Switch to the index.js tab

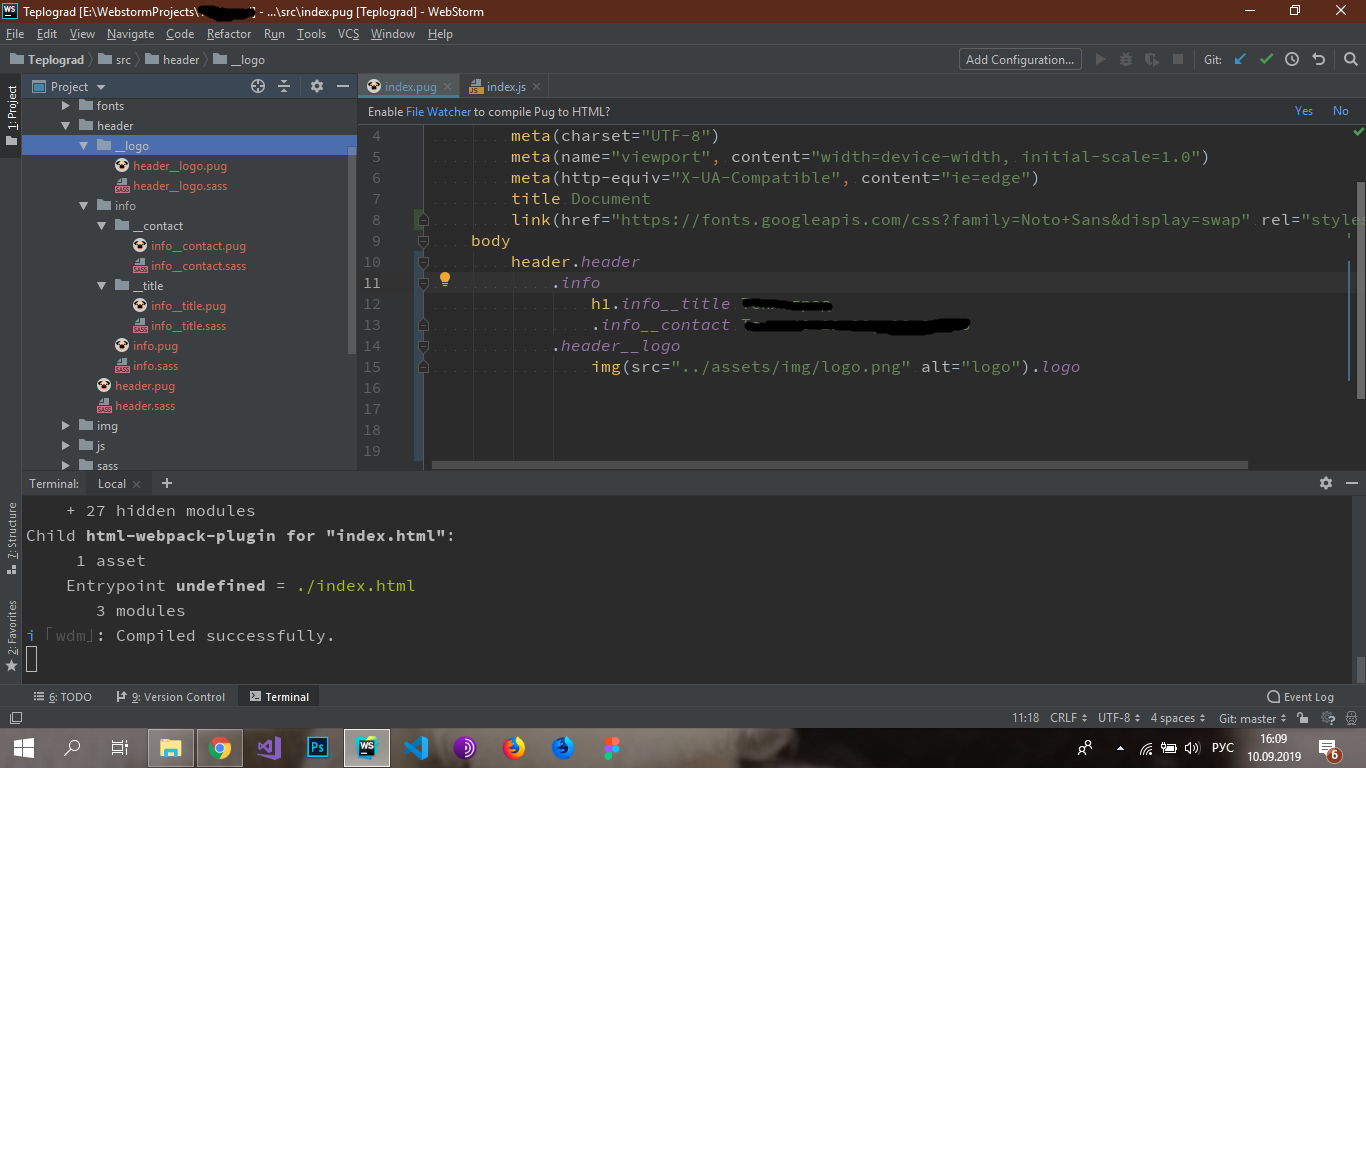[506, 87]
